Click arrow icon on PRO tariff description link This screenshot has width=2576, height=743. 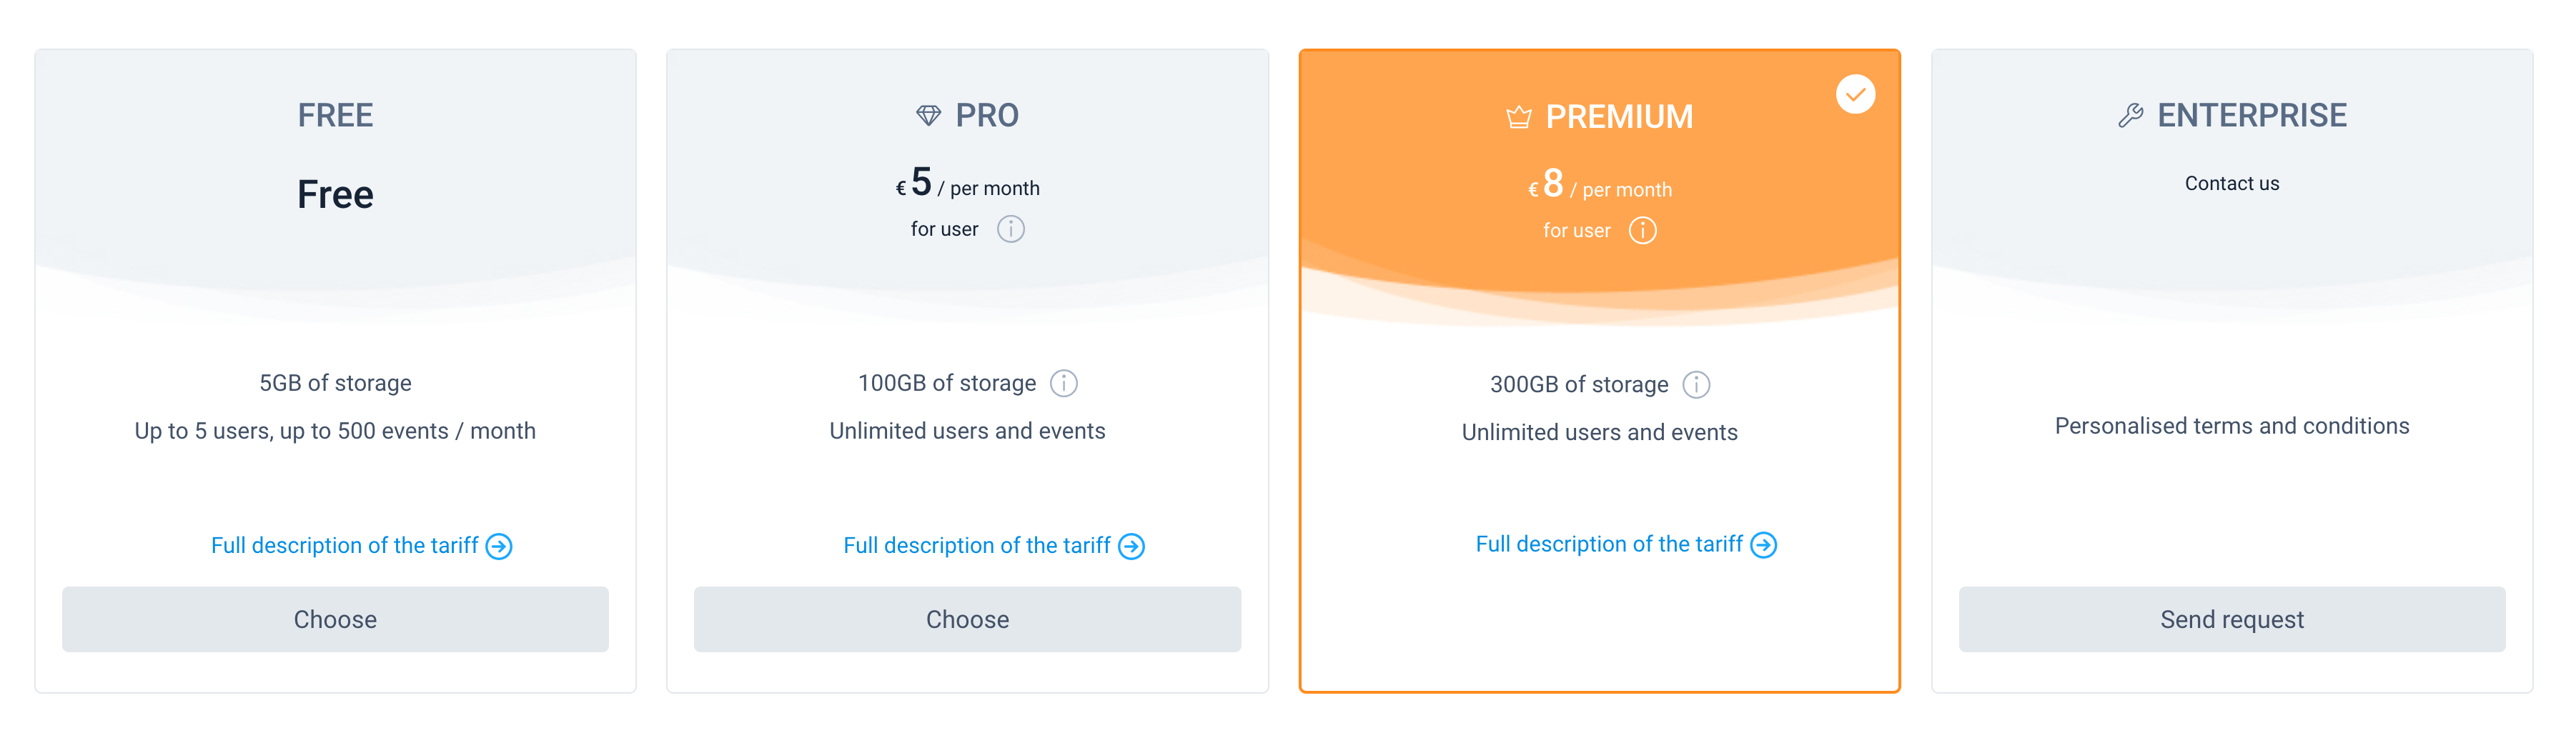pyautogui.click(x=1131, y=546)
